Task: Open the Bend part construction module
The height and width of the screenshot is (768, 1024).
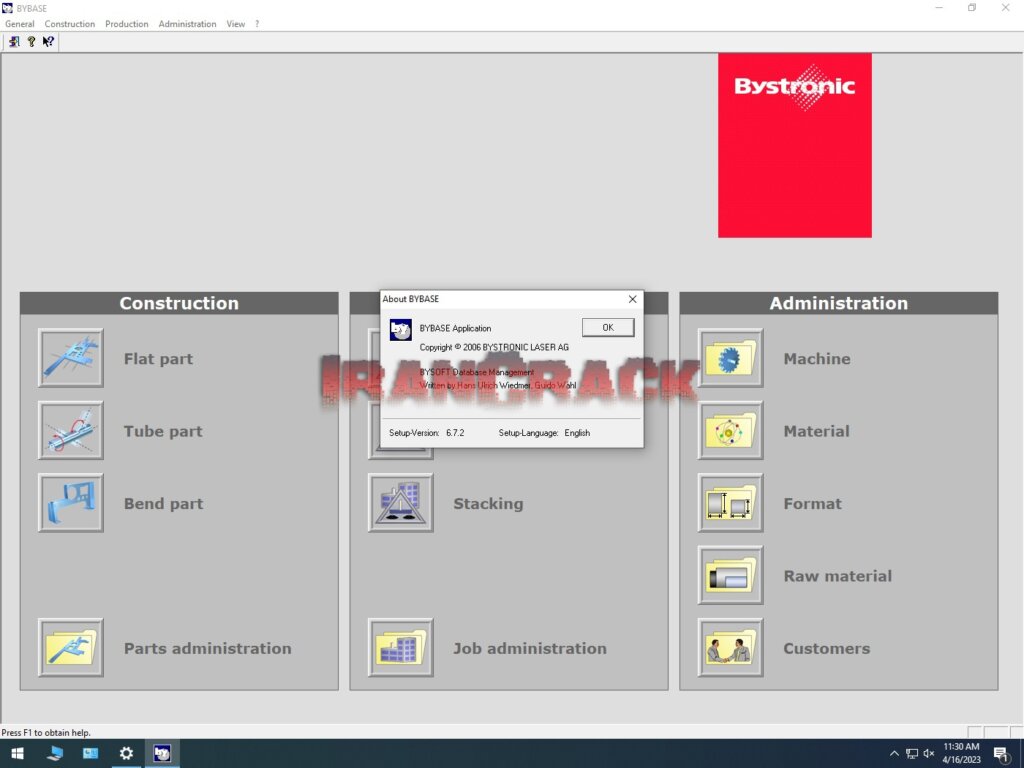Action: (x=70, y=503)
